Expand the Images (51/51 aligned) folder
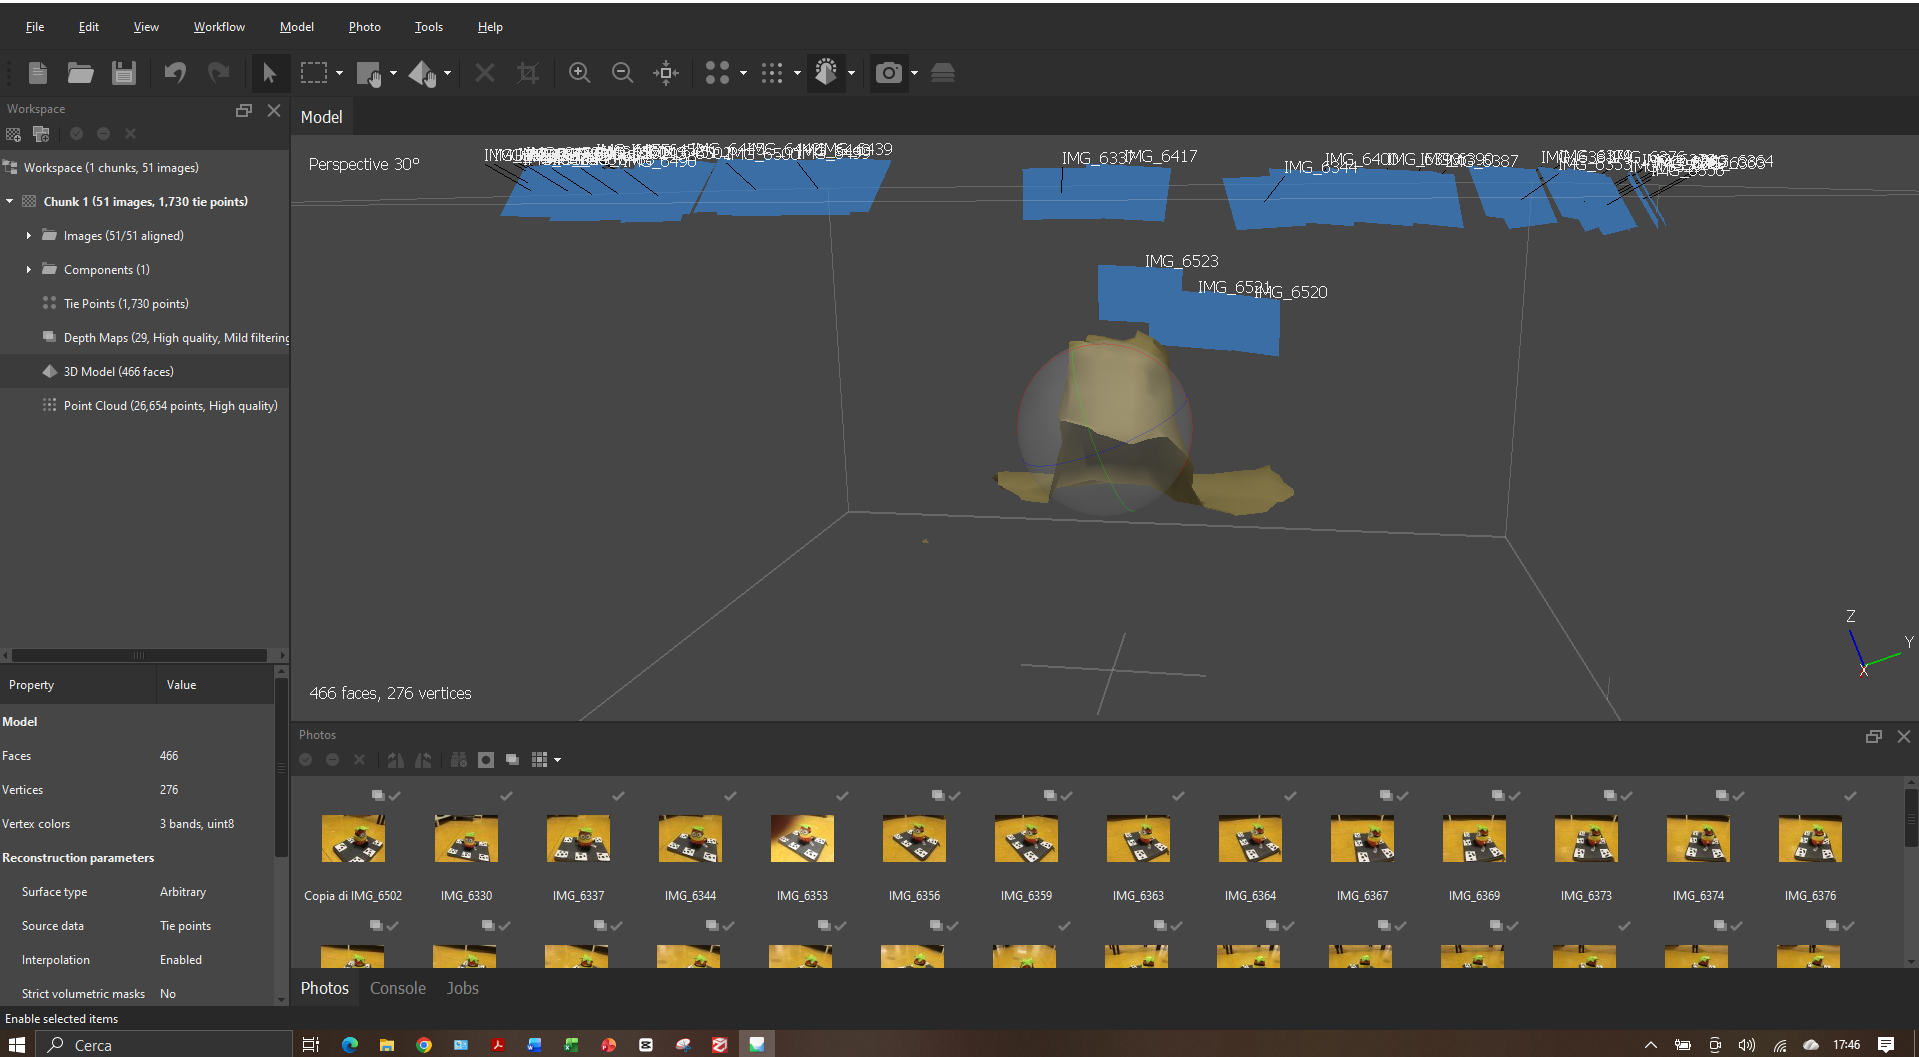Screen dimensions: 1919x1057 pyautogui.click(x=28, y=235)
